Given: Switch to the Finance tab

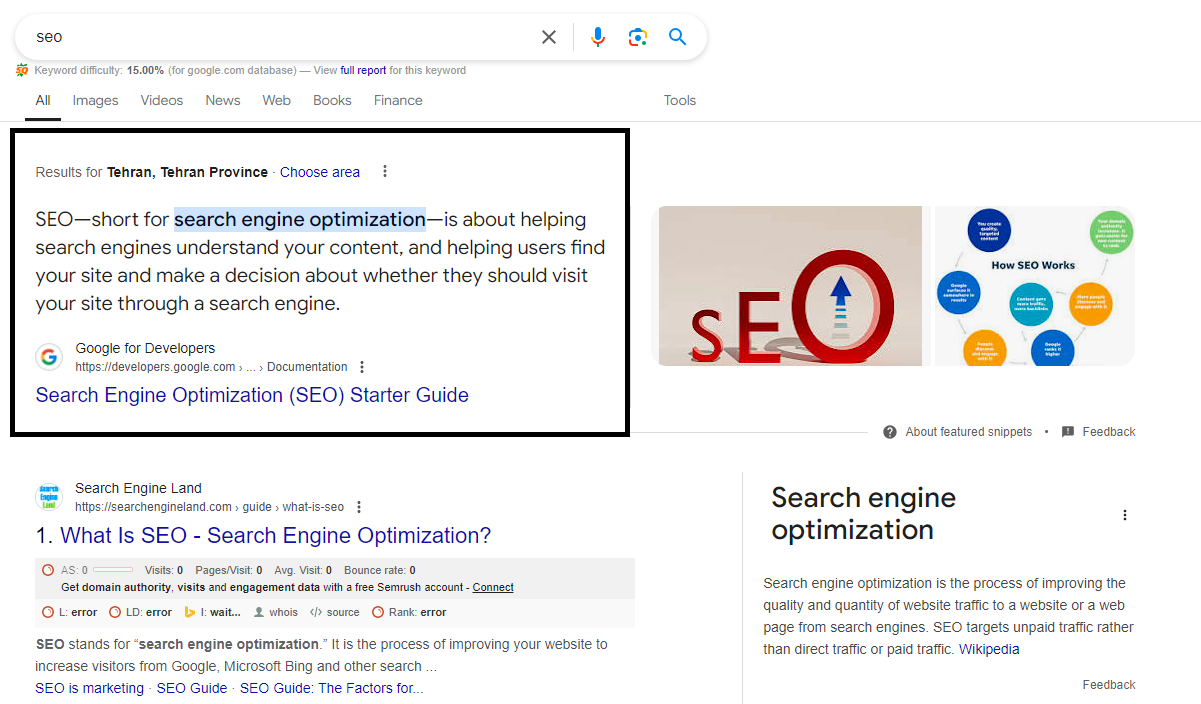Looking at the screenshot, I should coord(398,100).
